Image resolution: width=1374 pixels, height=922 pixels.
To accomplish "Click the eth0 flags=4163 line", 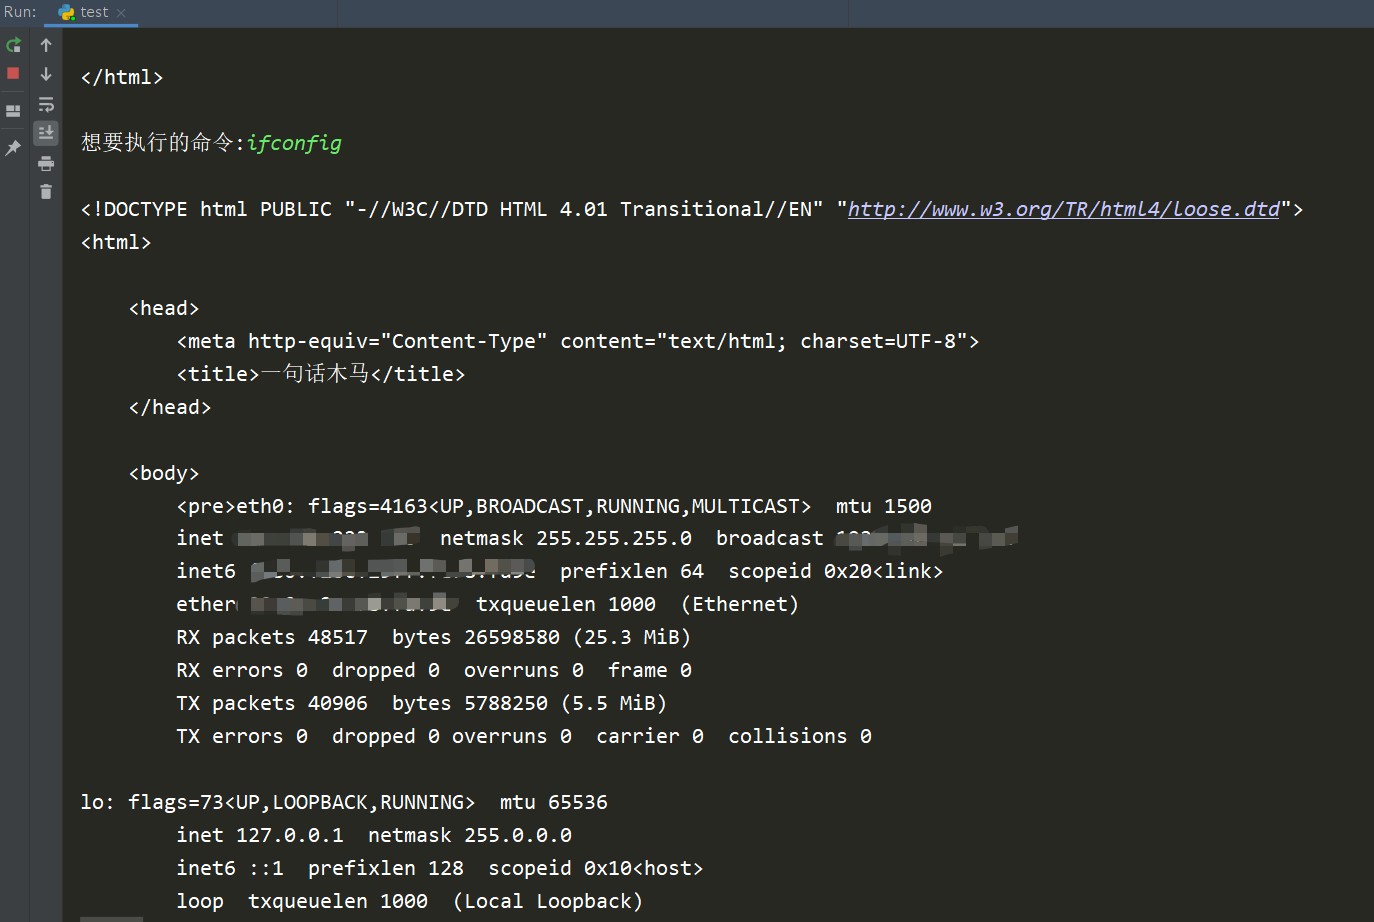I will click(x=554, y=506).
